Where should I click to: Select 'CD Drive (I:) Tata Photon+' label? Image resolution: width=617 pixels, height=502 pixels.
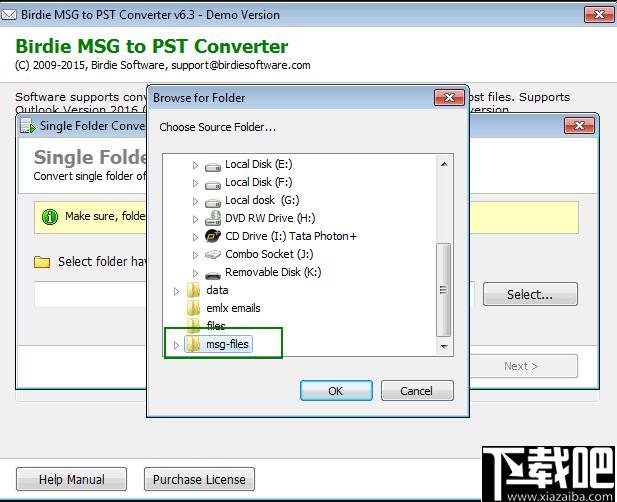pos(291,236)
